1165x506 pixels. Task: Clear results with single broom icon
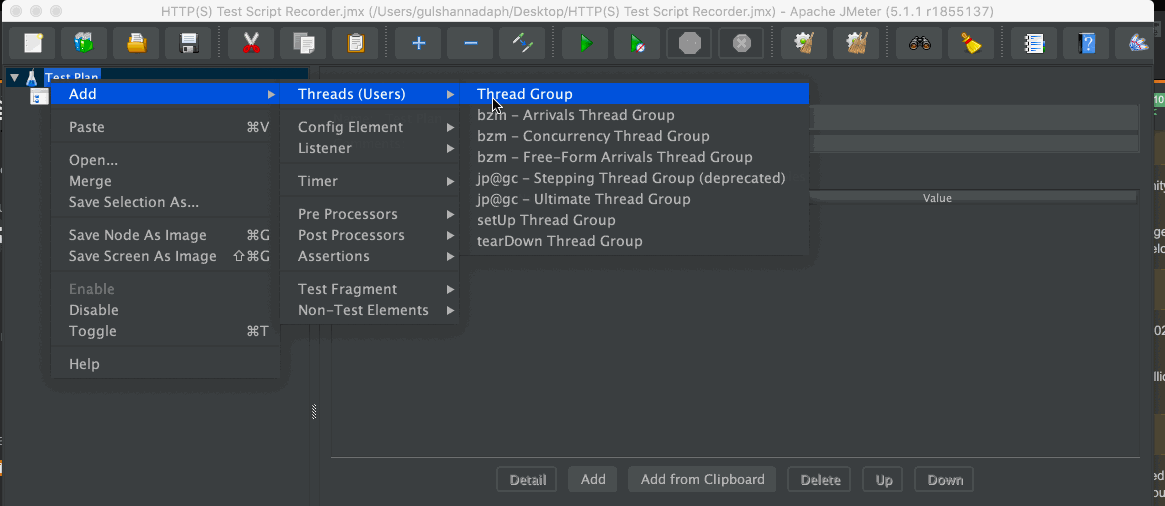coord(805,43)
